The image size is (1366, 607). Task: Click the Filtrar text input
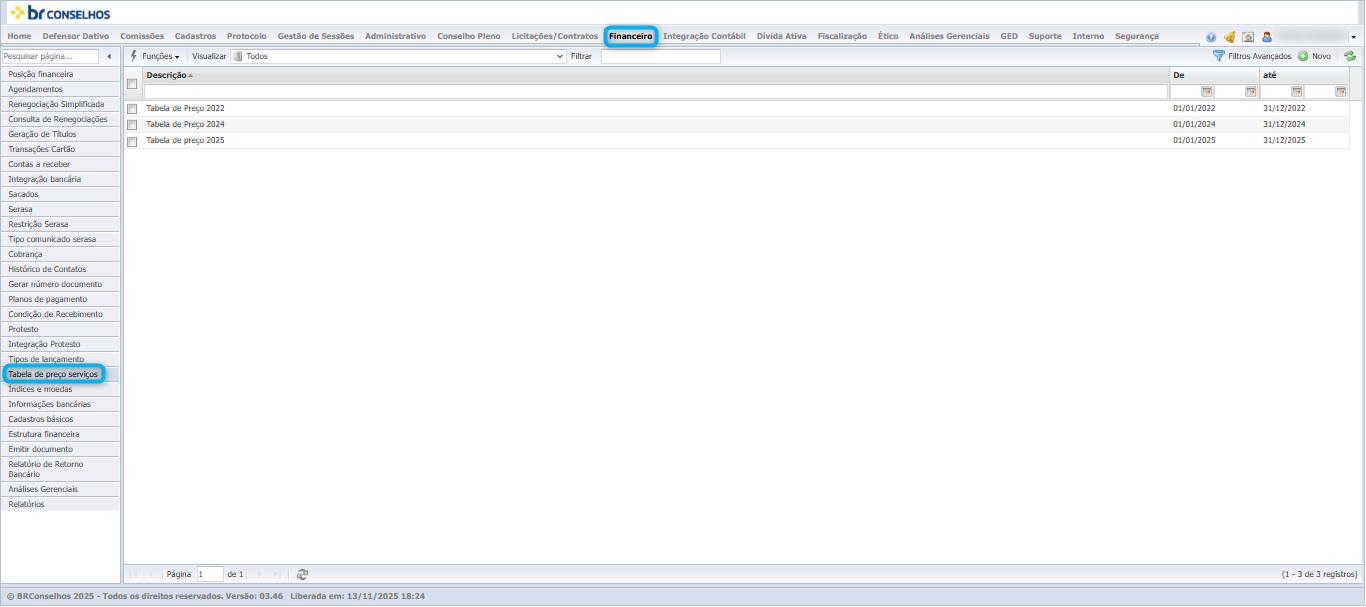click(660, 57)
